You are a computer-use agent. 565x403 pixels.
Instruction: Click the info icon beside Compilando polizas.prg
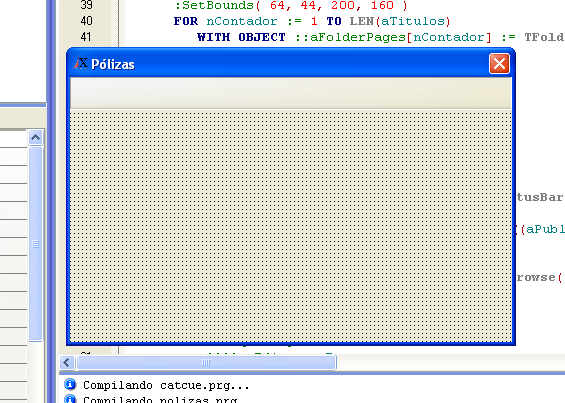click(70, 399)
